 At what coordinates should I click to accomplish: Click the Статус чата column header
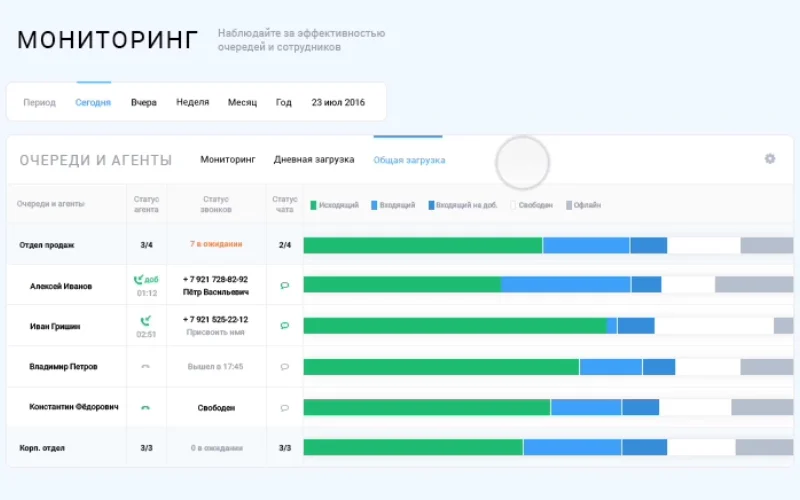point(285,204)
